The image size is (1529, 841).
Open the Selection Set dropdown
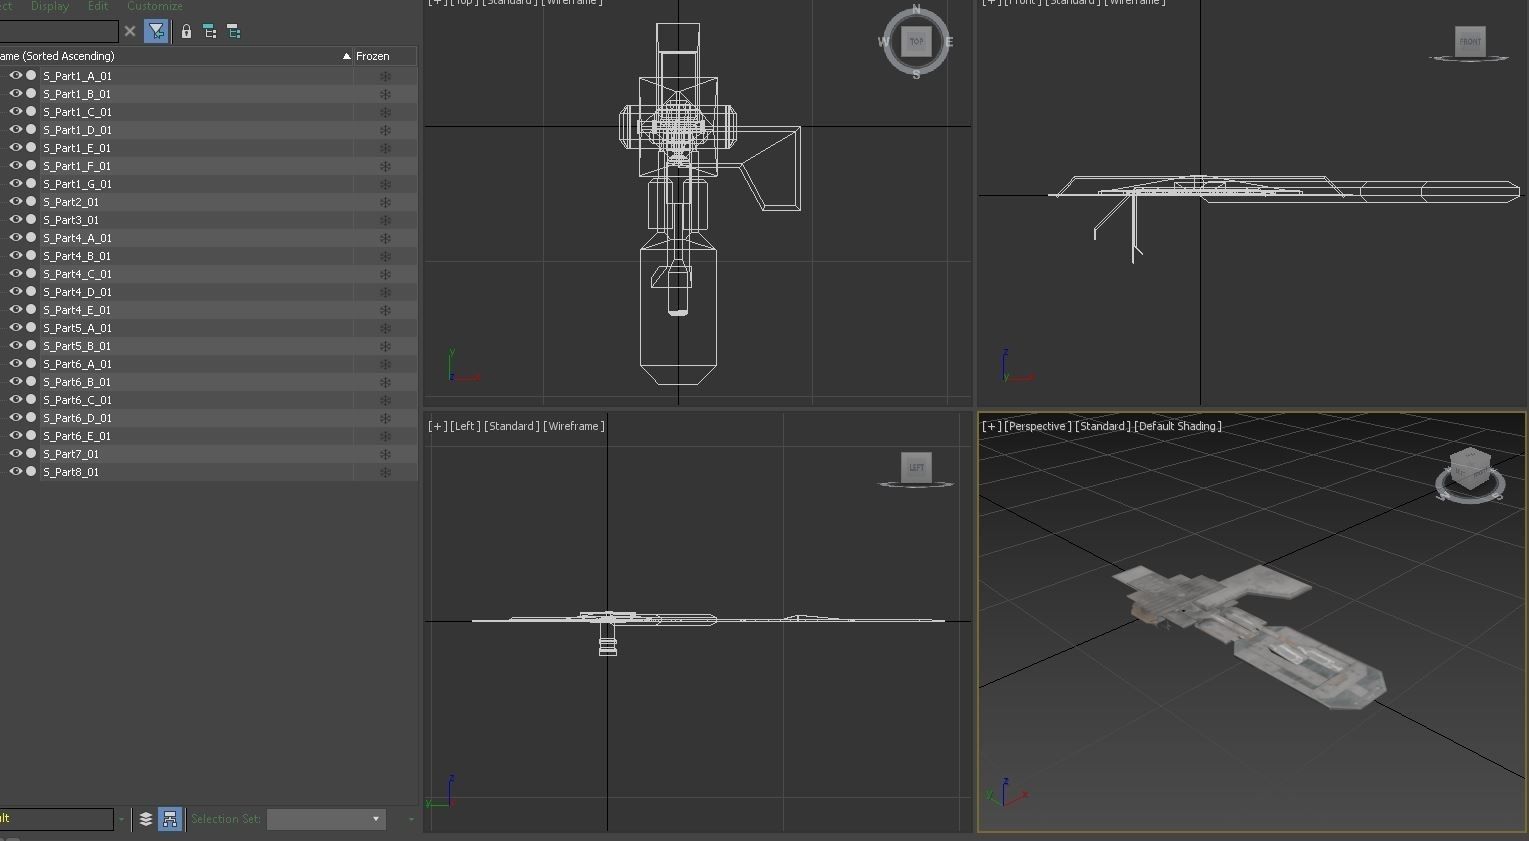326,819
